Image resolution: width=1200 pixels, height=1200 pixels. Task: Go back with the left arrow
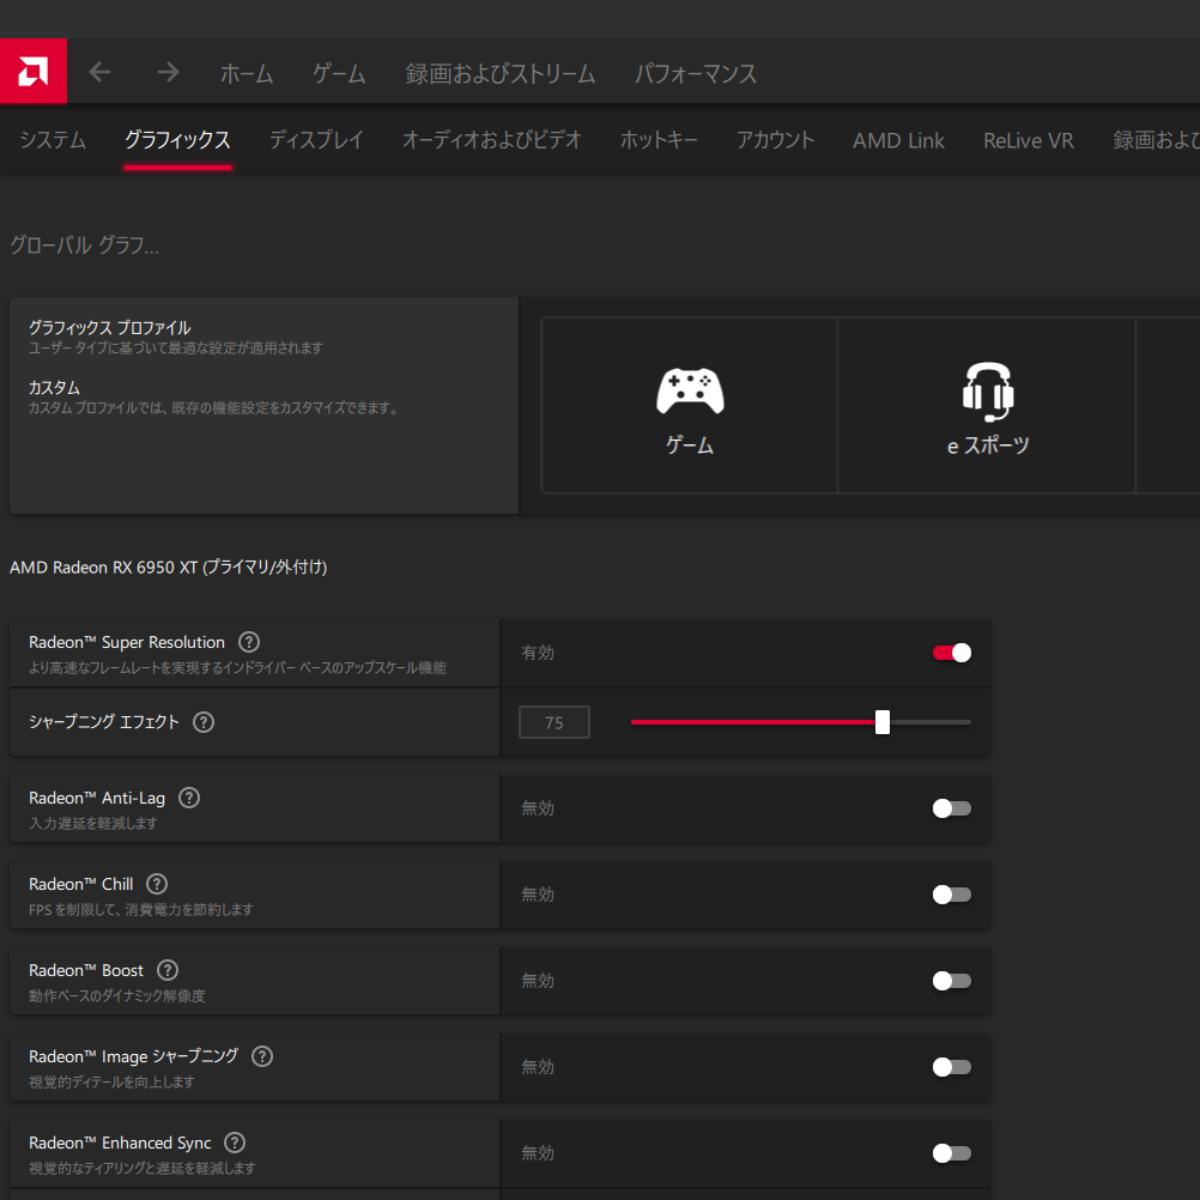click(x=99, y=72)
